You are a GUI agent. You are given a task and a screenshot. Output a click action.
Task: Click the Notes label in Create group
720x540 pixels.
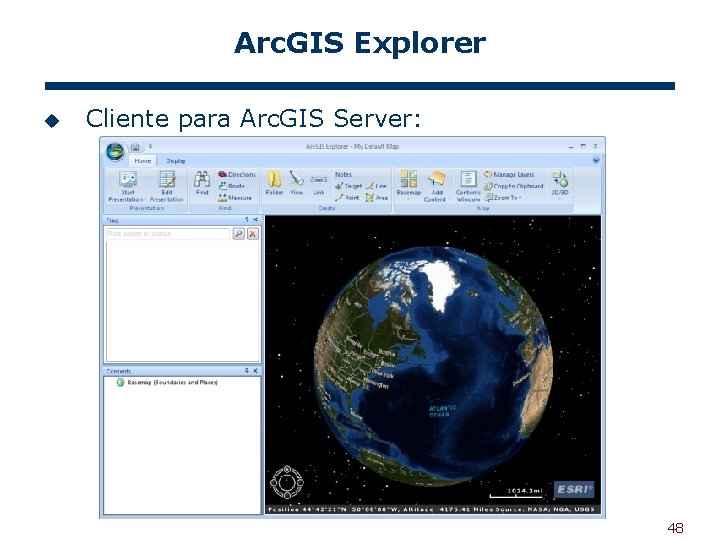coord(343,174)
